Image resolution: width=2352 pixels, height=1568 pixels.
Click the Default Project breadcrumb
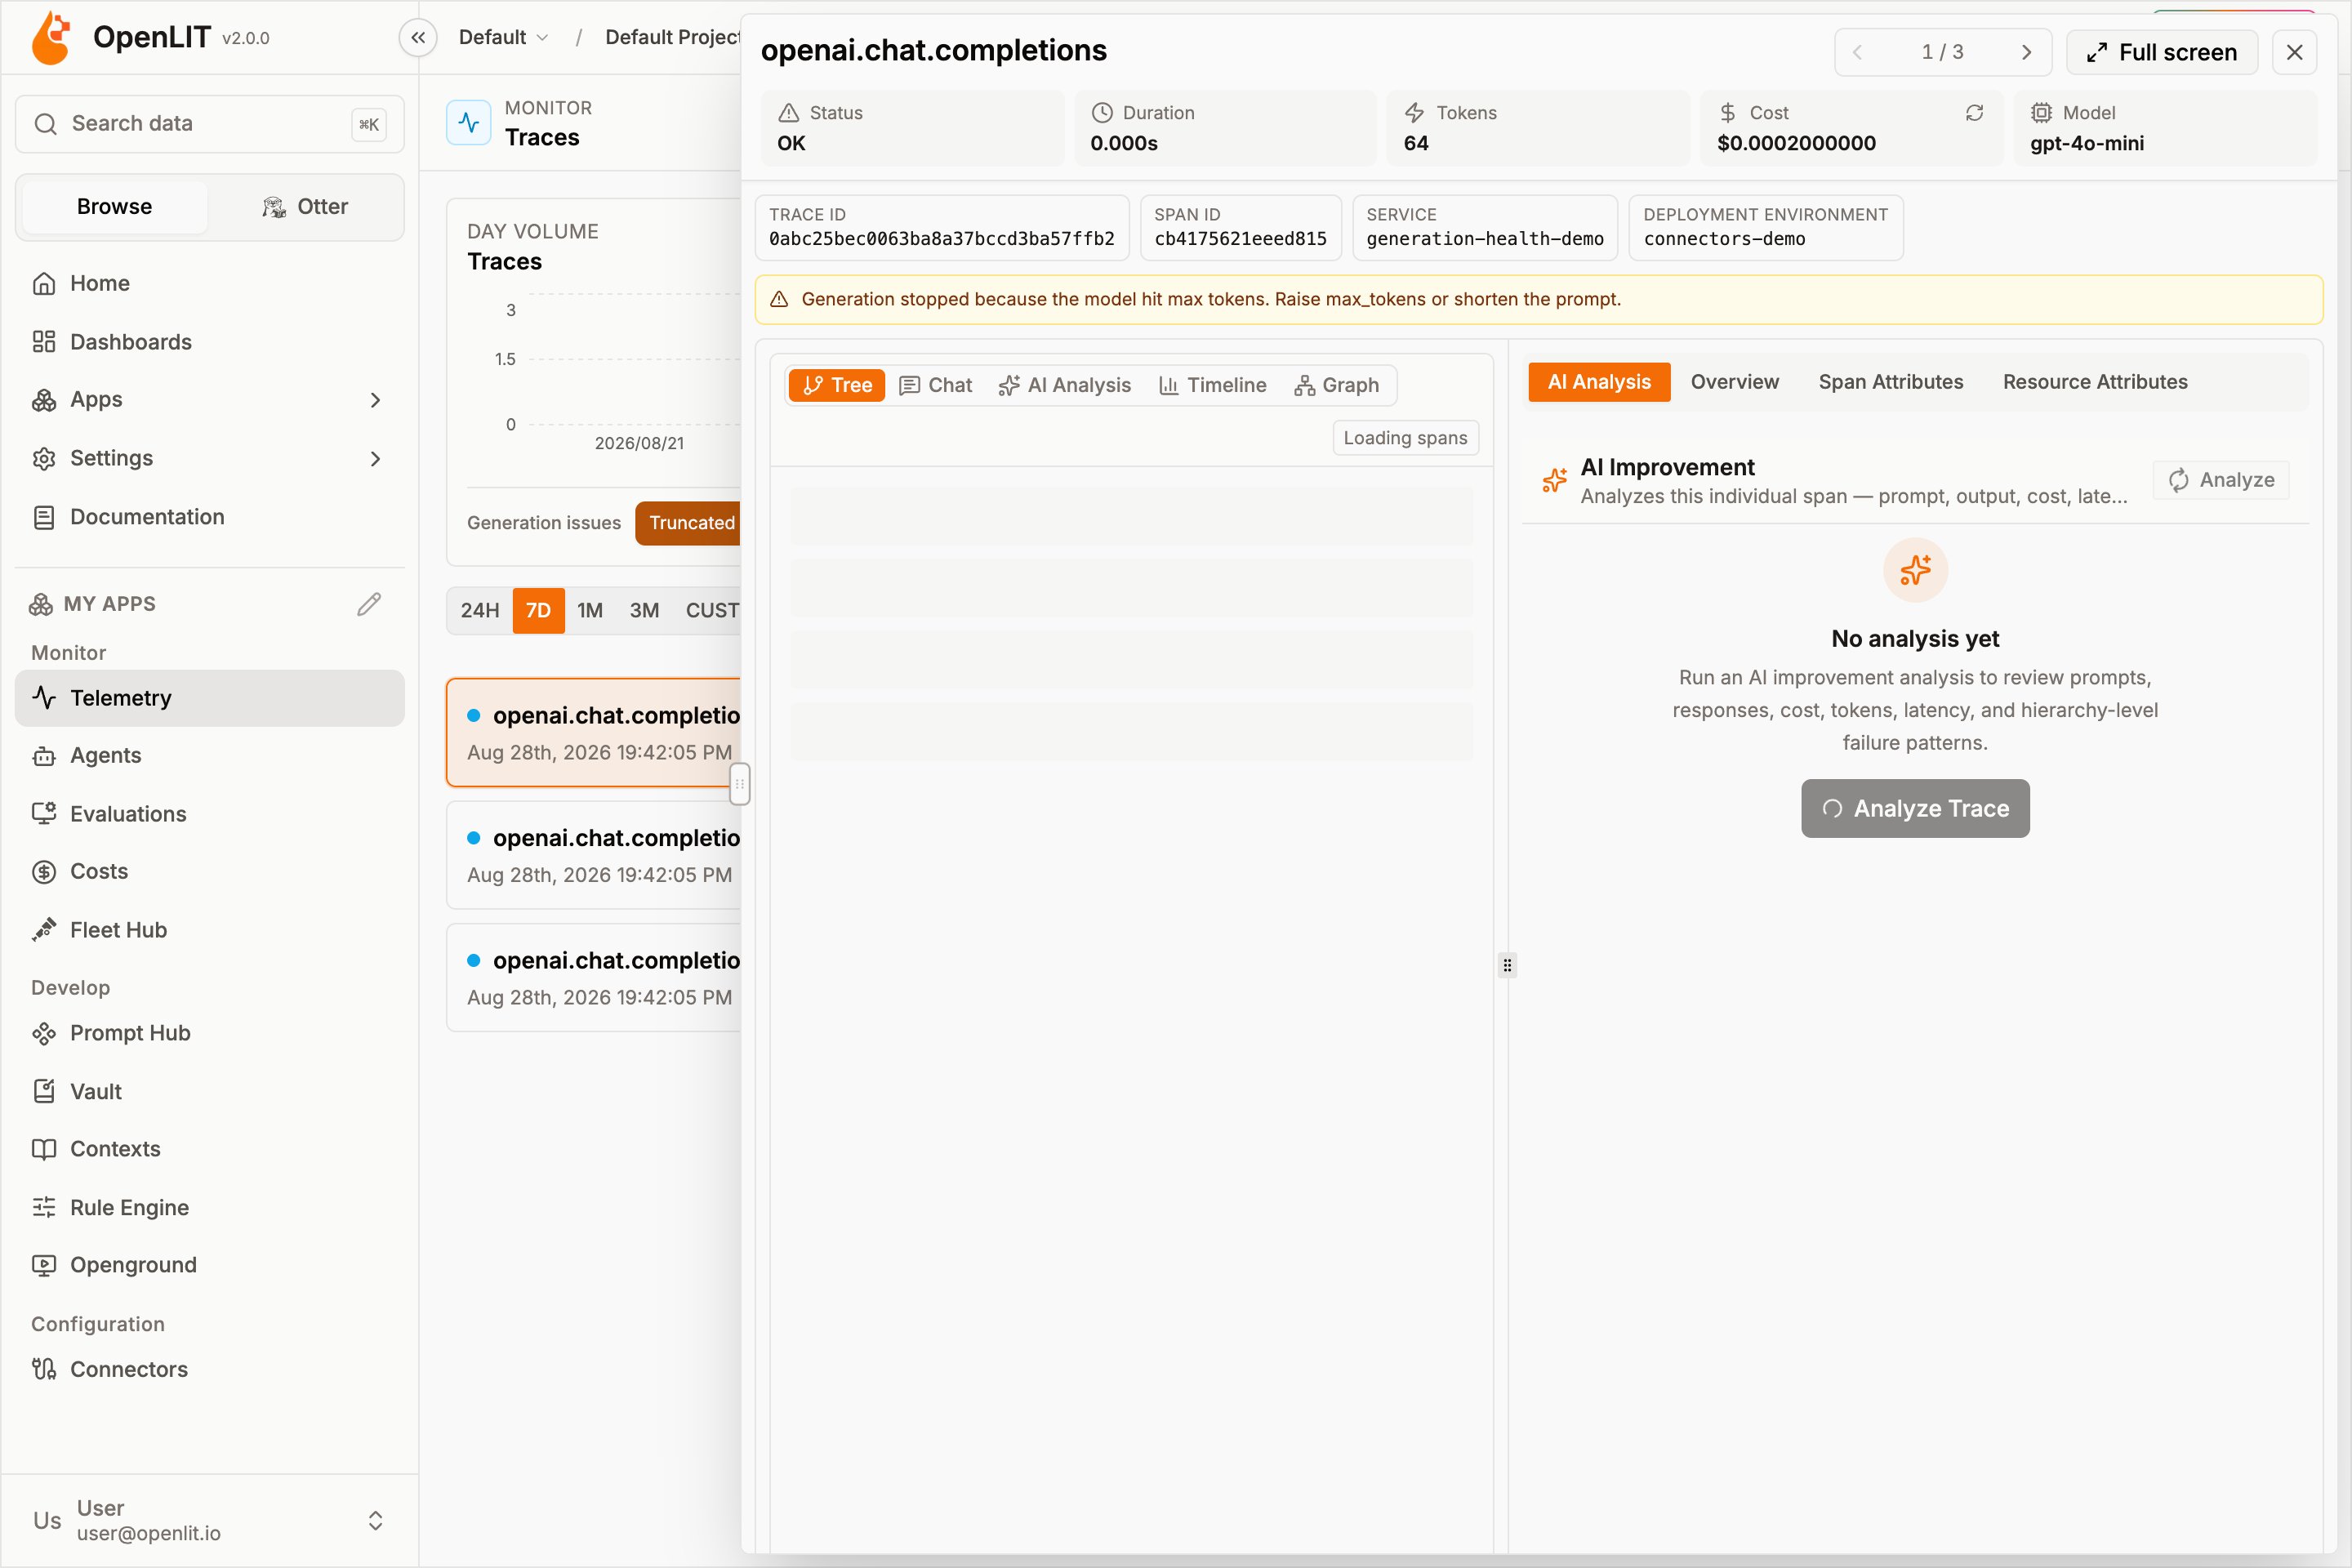[x=672, y=38]
